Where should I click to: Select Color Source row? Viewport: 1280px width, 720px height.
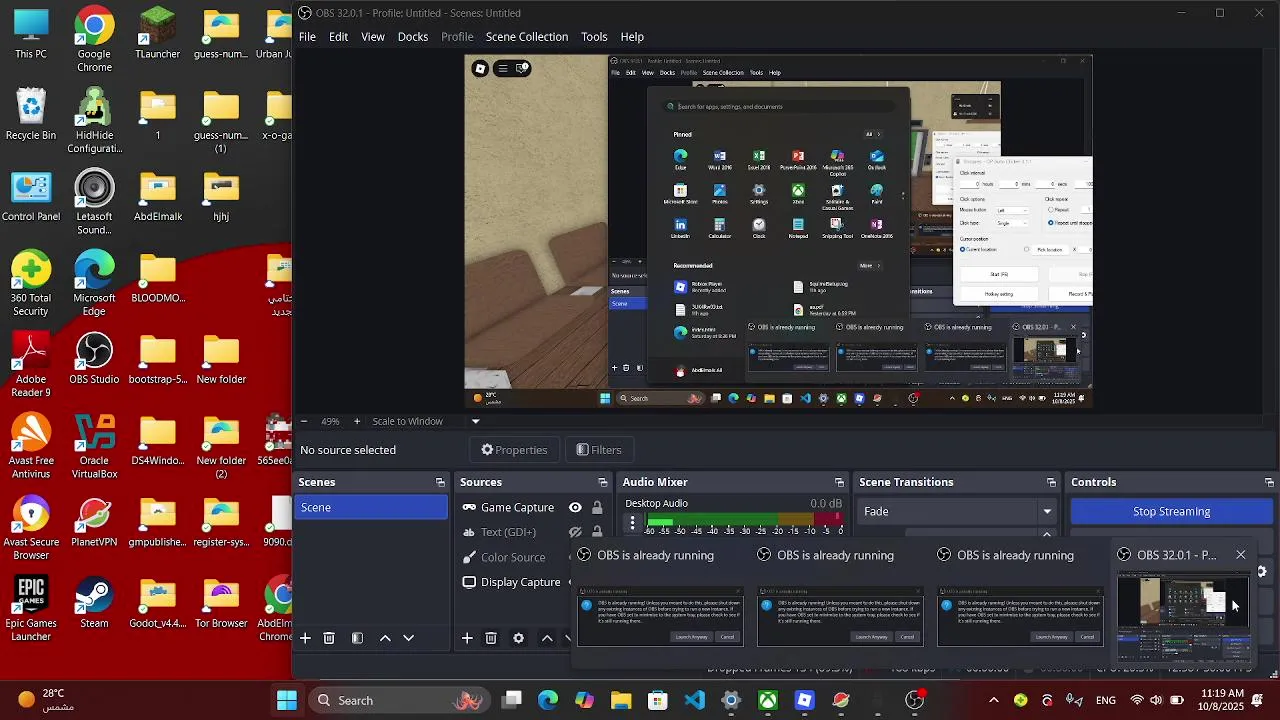coord(514,557)
